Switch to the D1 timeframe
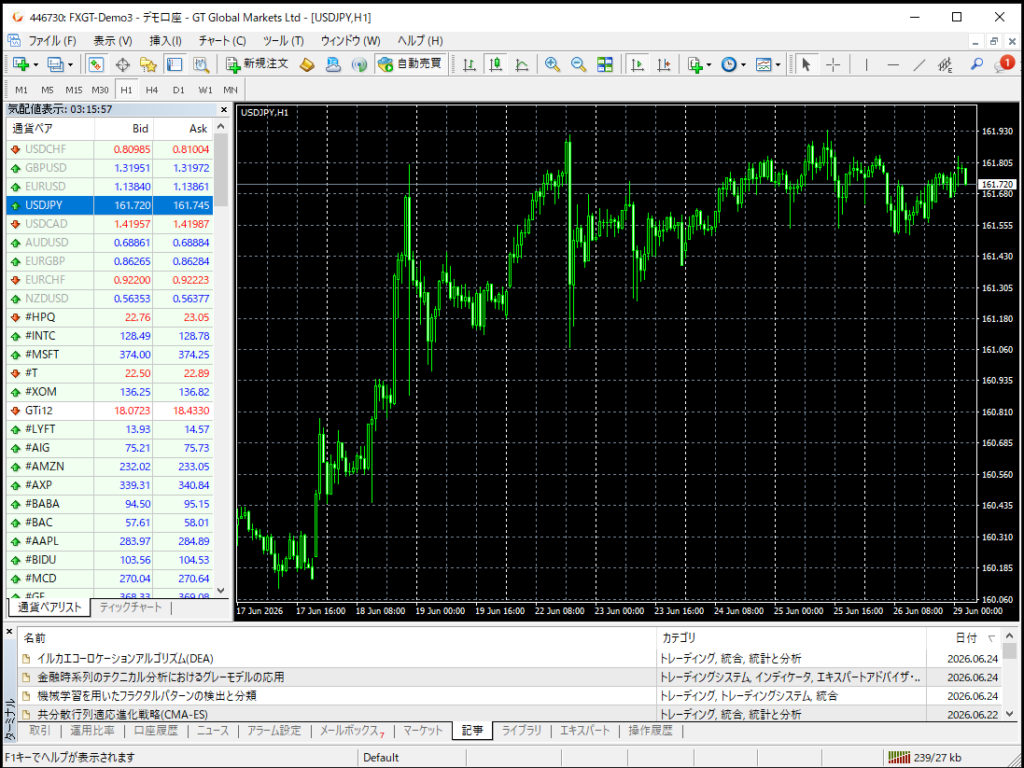This screenshot has height=768, width=1024. tap(178, 90)
